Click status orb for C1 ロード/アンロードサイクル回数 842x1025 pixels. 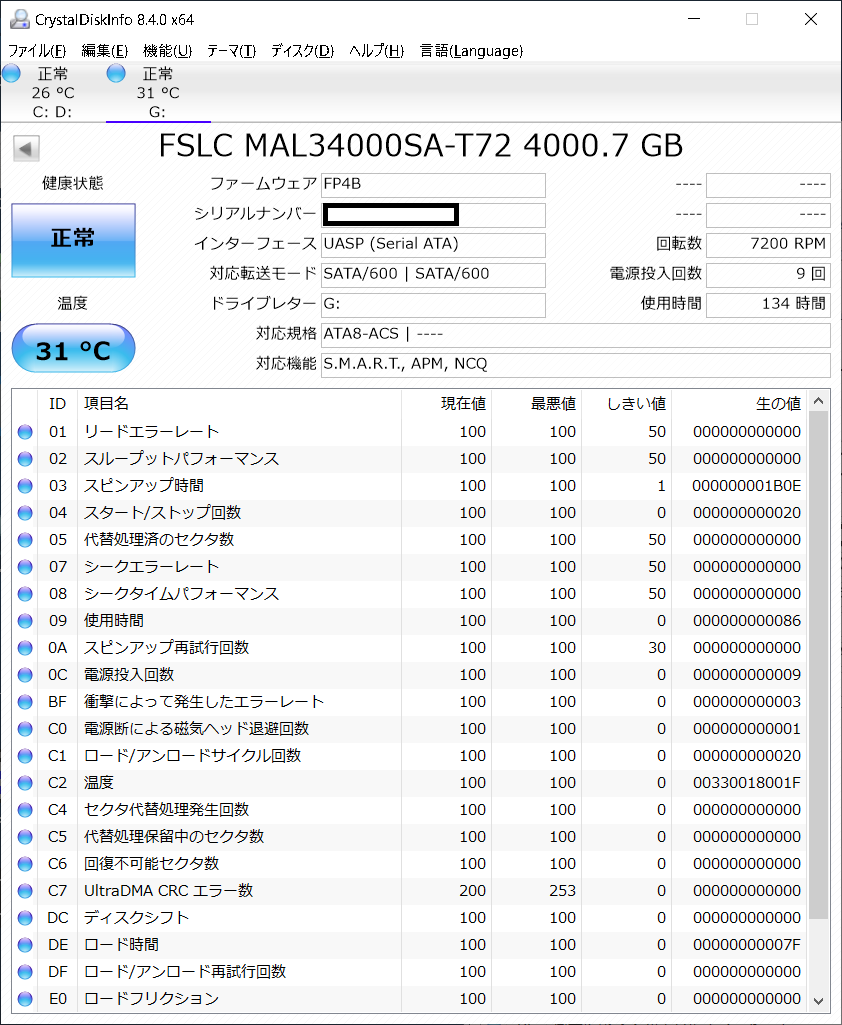point(25,756)
